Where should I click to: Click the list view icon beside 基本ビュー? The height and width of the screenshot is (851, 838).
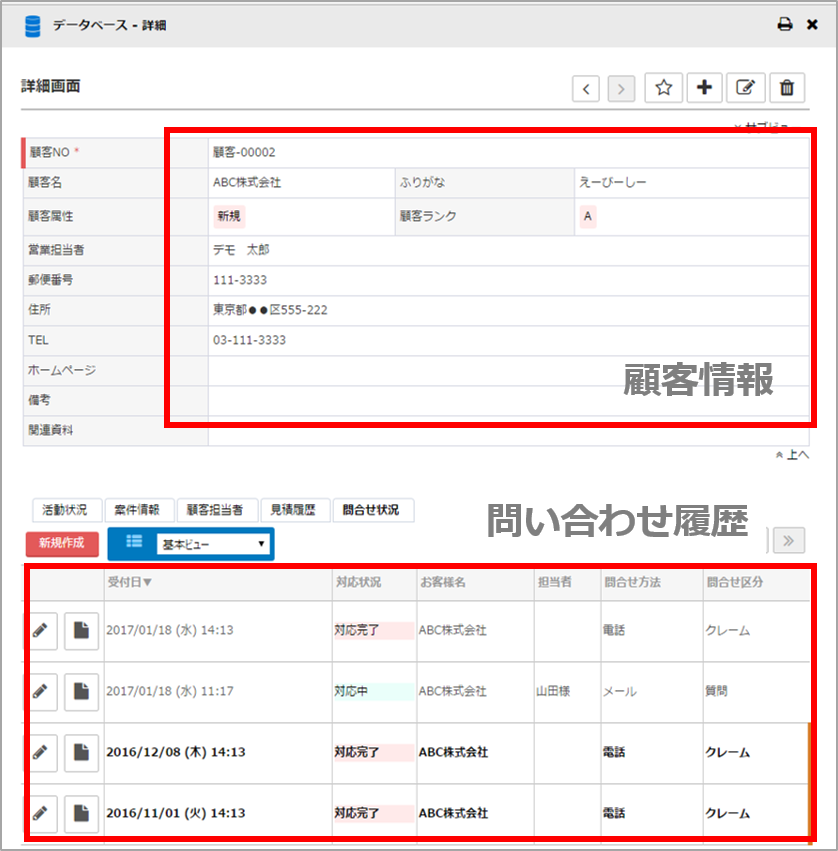pyautogui.click(x=134, y=543)
